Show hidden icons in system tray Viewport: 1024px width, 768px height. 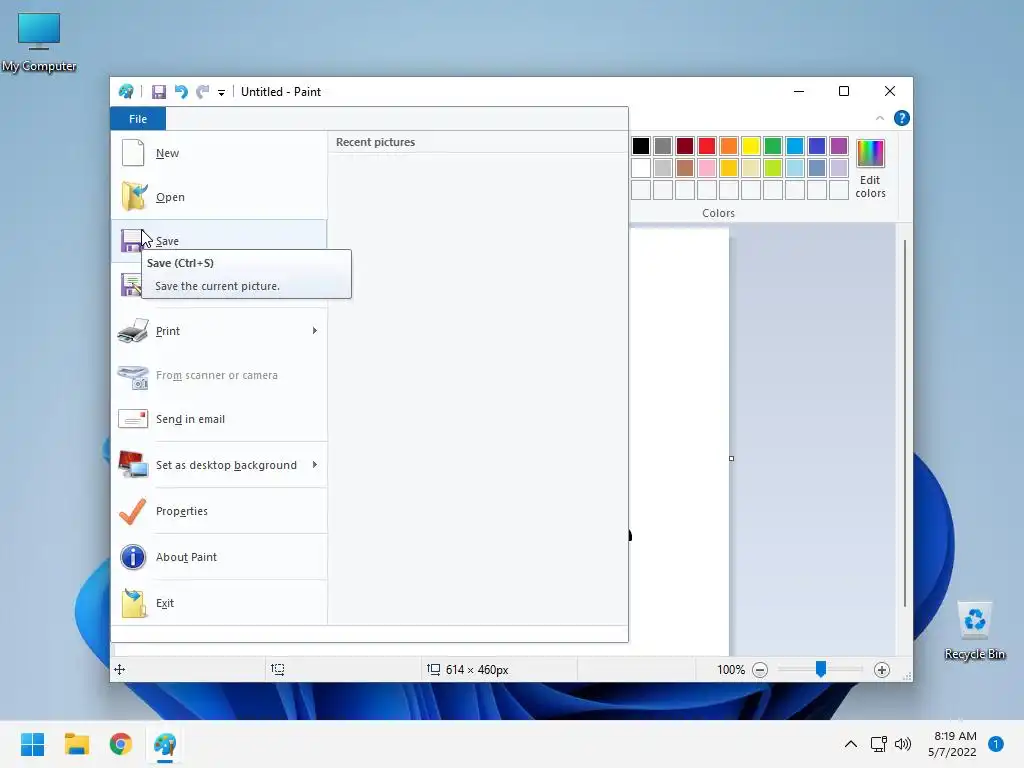[851, 744]
